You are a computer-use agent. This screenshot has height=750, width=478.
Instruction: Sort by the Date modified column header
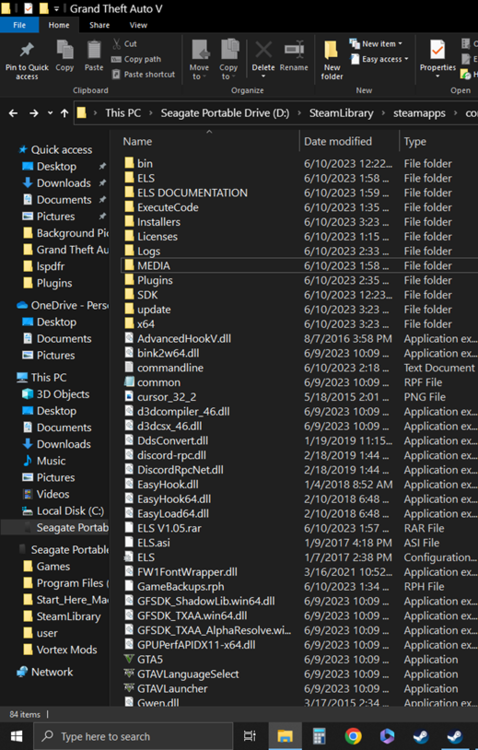pos(338,141)
